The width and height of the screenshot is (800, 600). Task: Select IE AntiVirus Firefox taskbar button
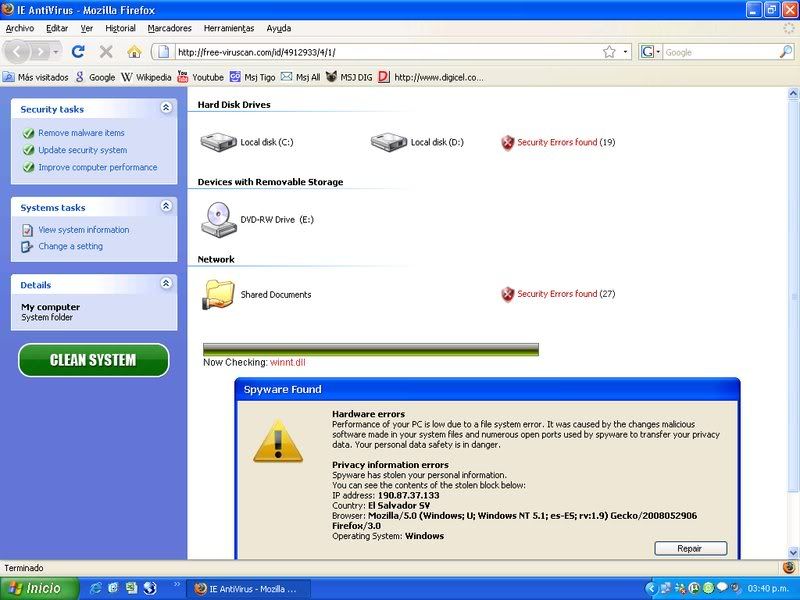coord(248,589)
